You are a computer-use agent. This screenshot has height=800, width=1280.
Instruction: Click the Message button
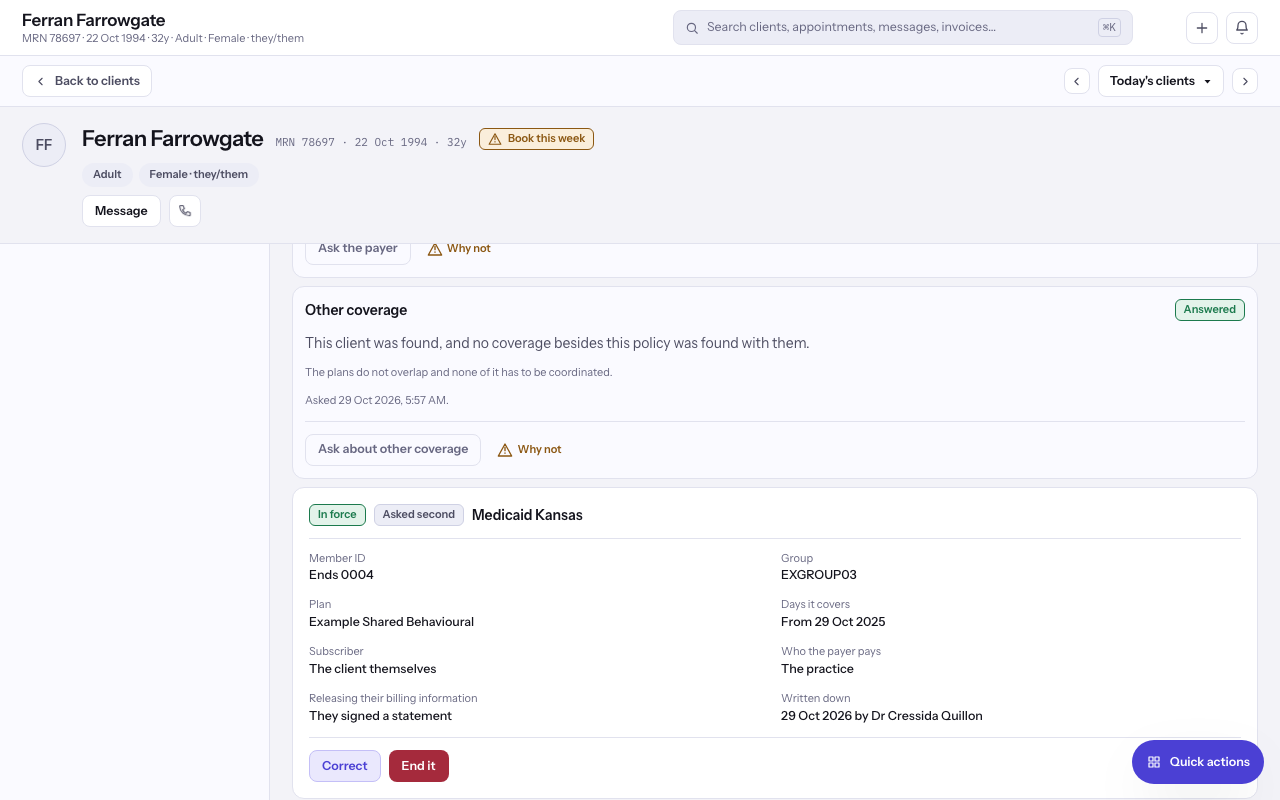click(121, 211)
